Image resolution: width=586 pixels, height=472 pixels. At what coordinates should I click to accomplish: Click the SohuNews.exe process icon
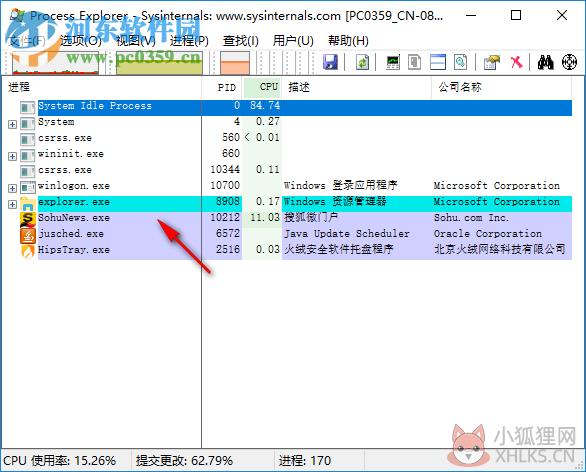pyautogui.click(x=28, y=220)
